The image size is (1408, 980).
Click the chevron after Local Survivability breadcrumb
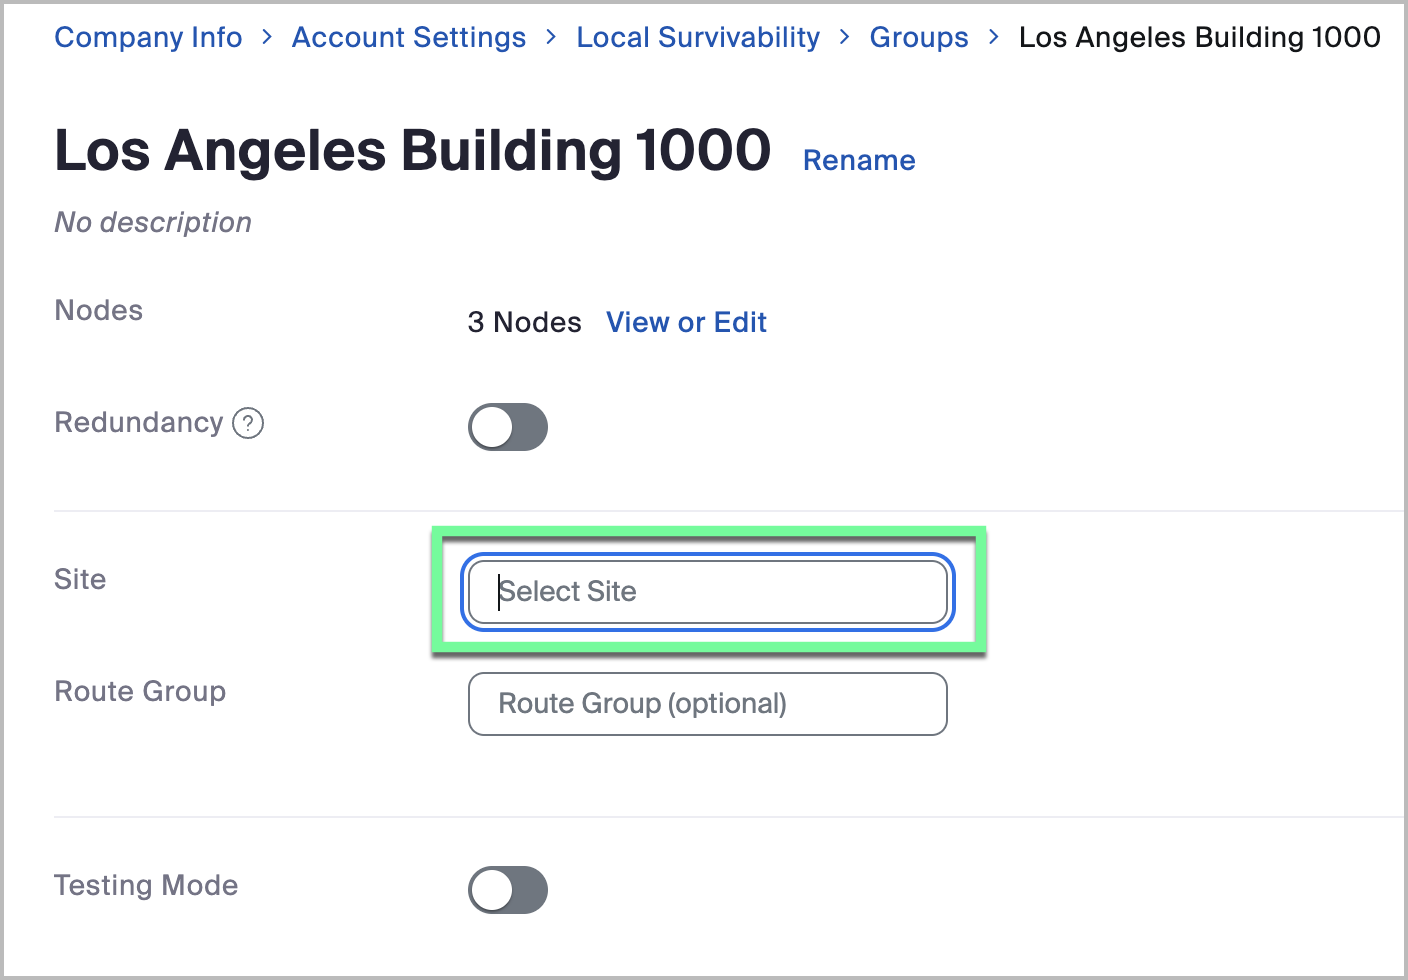pos(845,37)
